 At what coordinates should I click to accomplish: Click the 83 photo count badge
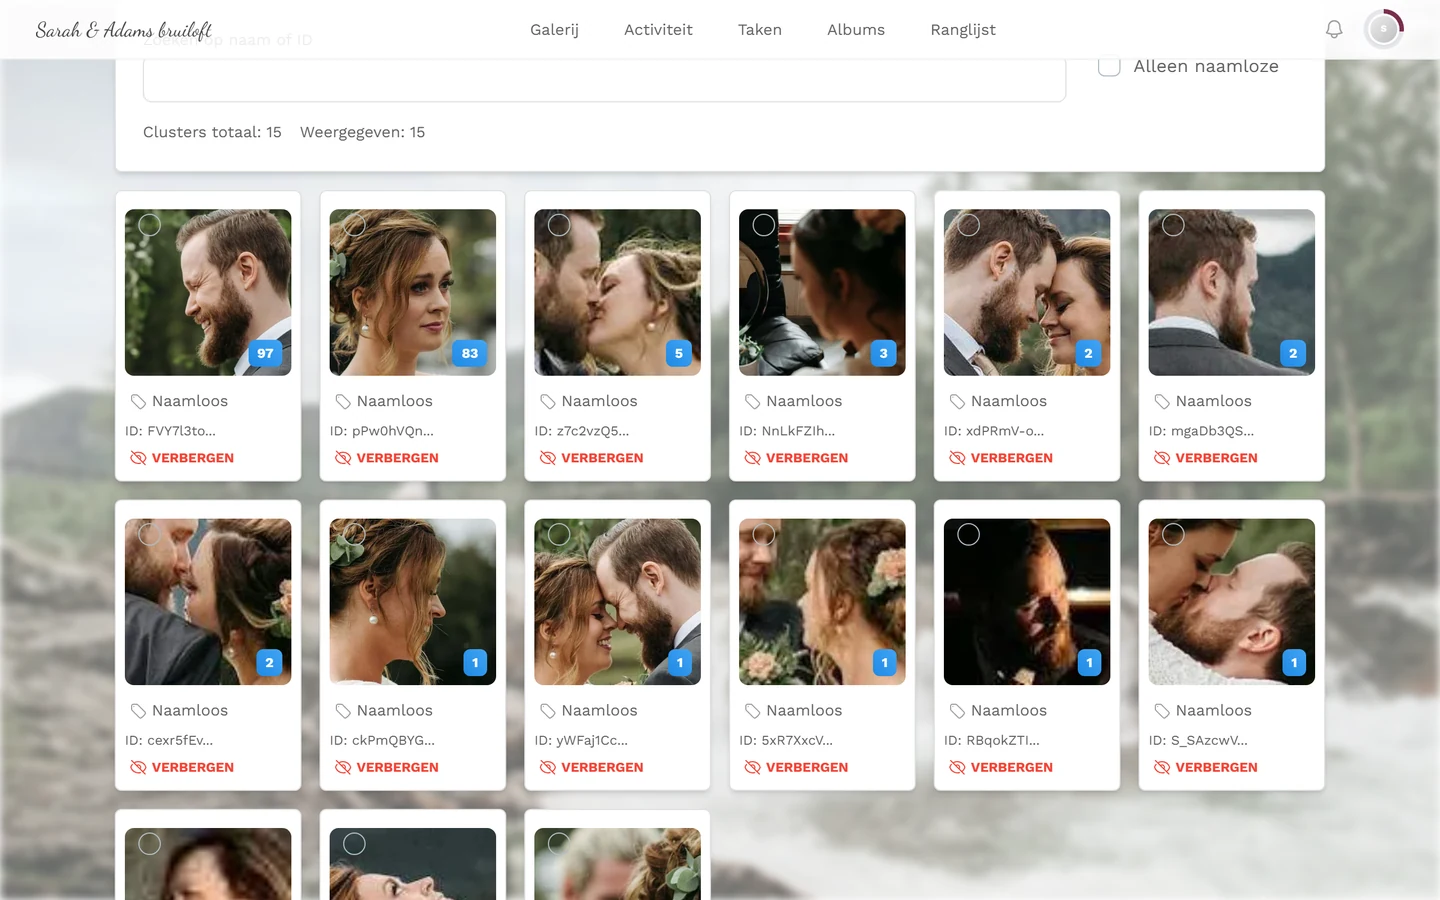coord(470,353)
